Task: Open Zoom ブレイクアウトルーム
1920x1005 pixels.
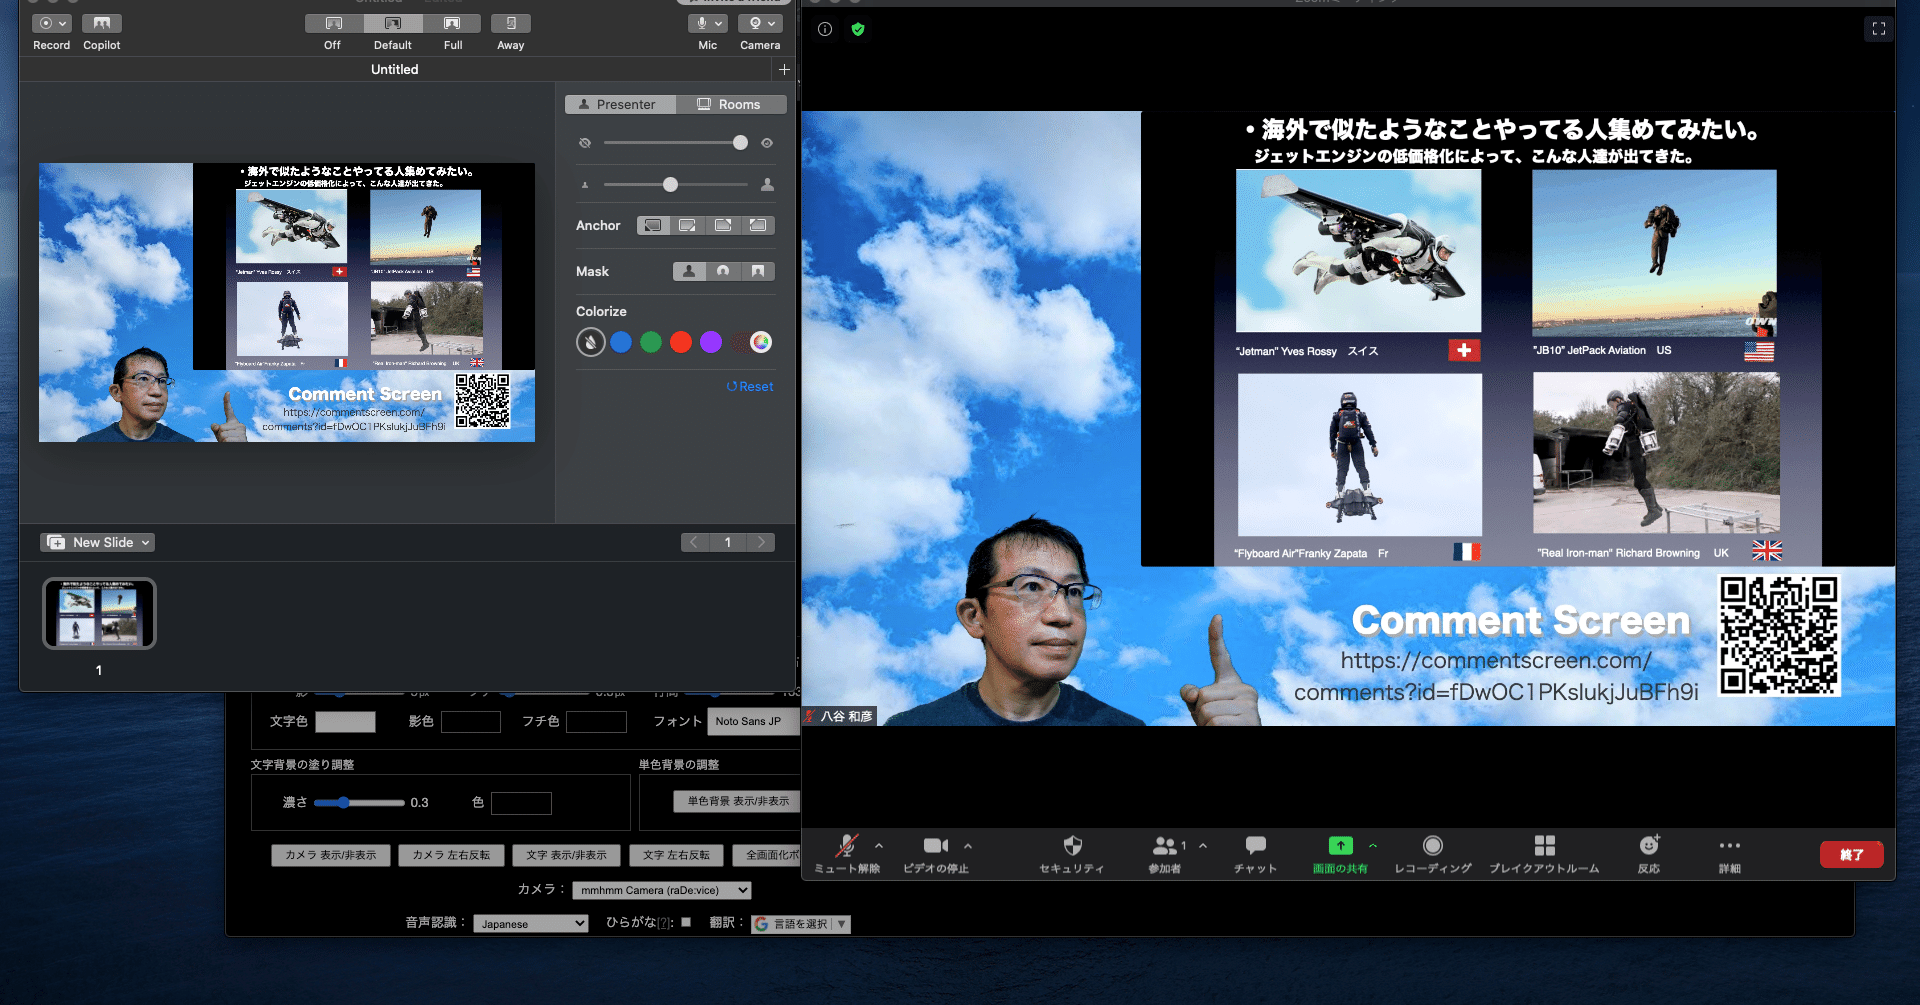Action: (1544, 853)
